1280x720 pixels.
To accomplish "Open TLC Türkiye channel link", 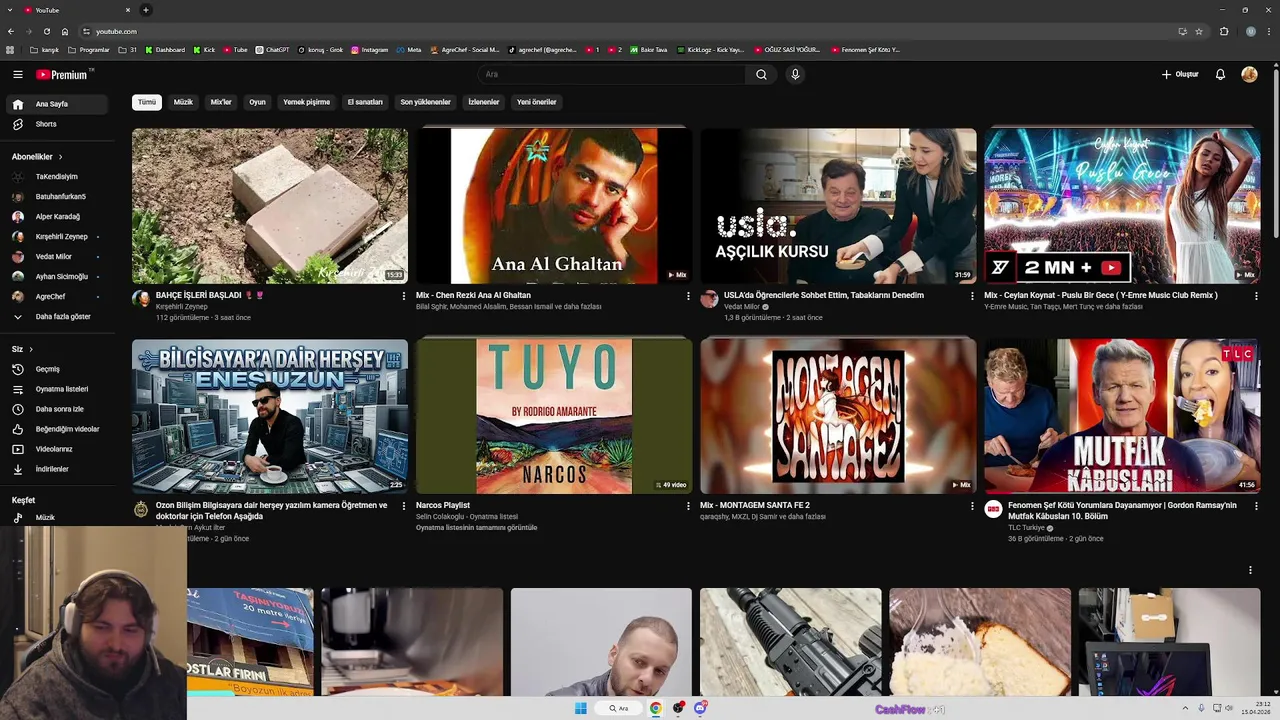I will coord(1026,528).
